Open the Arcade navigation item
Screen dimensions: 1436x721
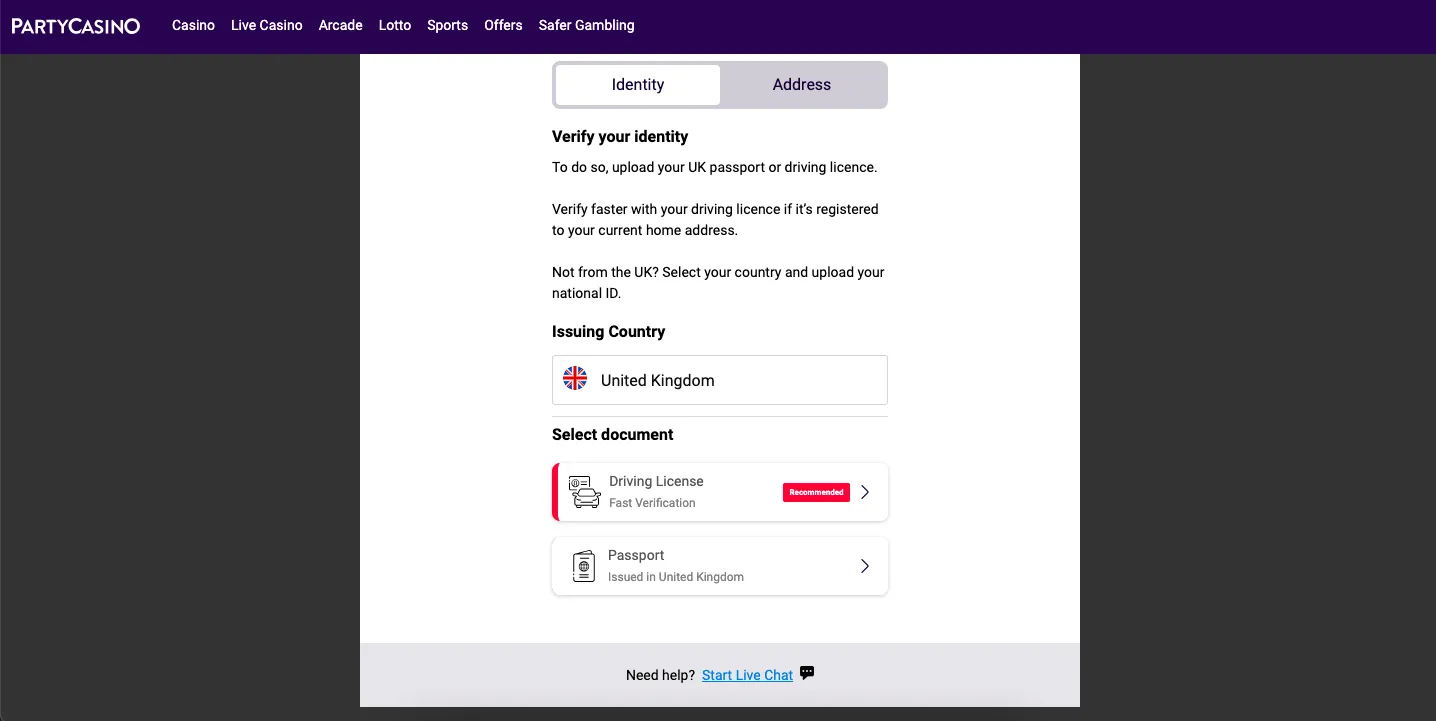(340, 25)
